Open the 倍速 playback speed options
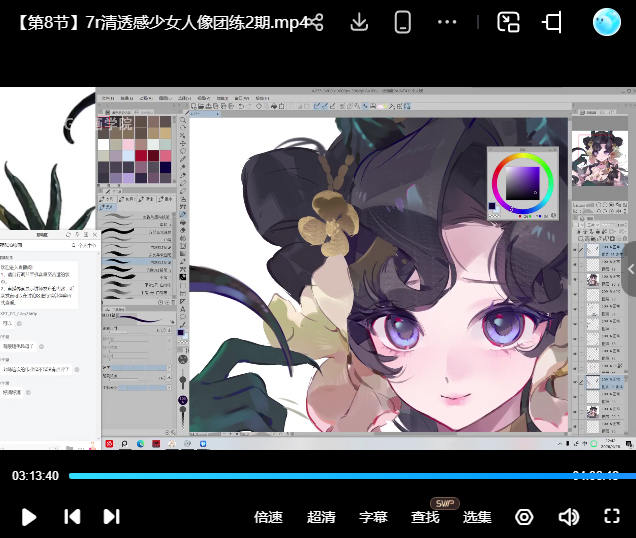Screen dimensions: 636x538 pyautogui.click(x=268, y=517)
